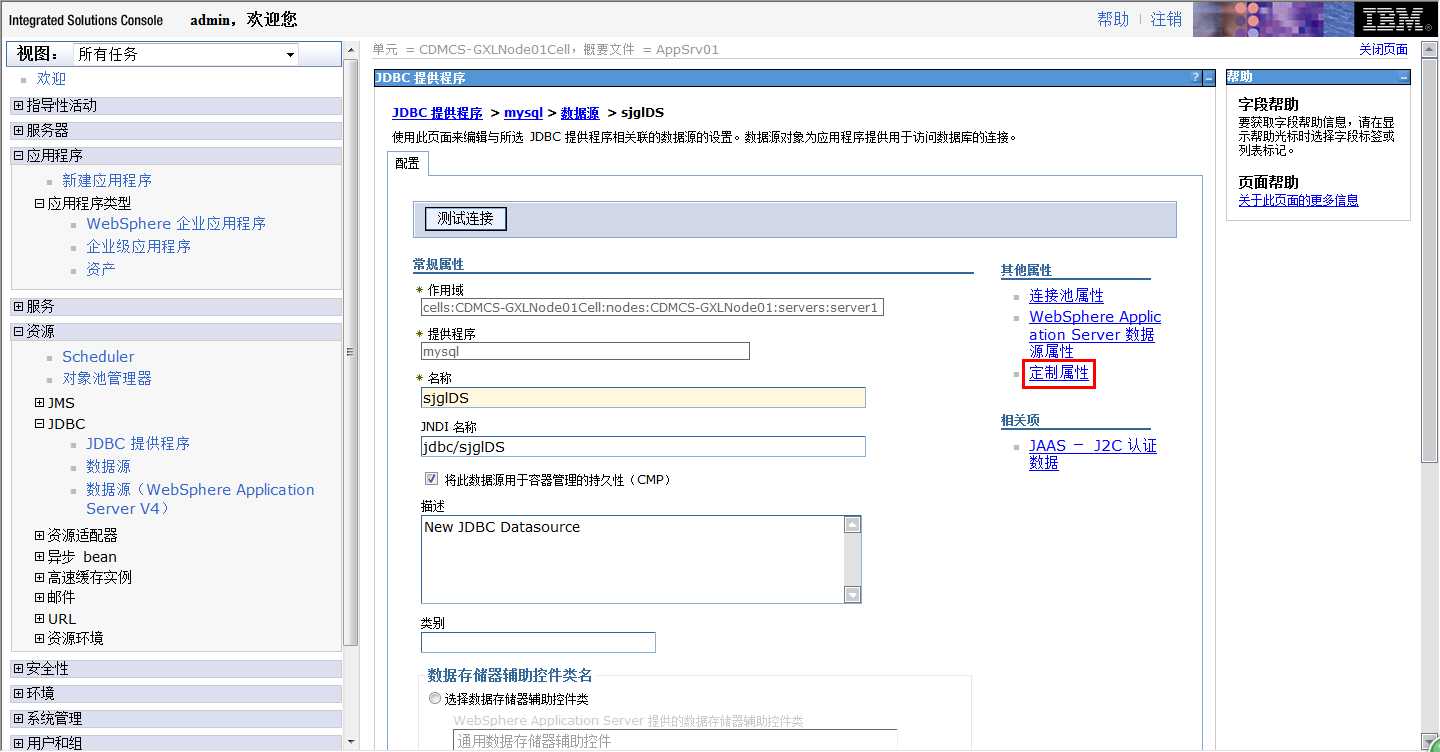
Task: Expand the URL node
Action: (40, 618)
